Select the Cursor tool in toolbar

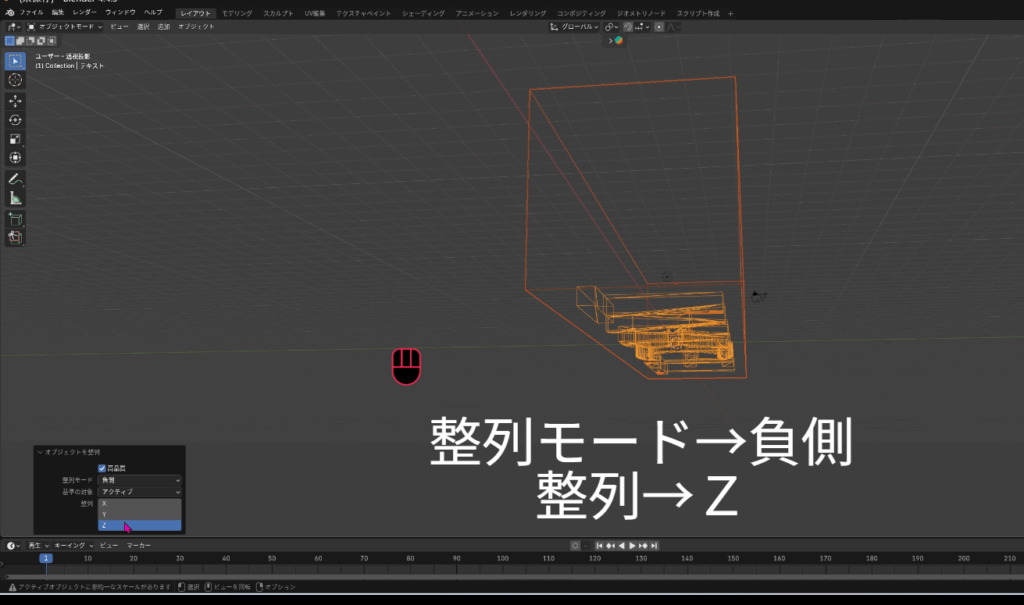pos(16,79)
